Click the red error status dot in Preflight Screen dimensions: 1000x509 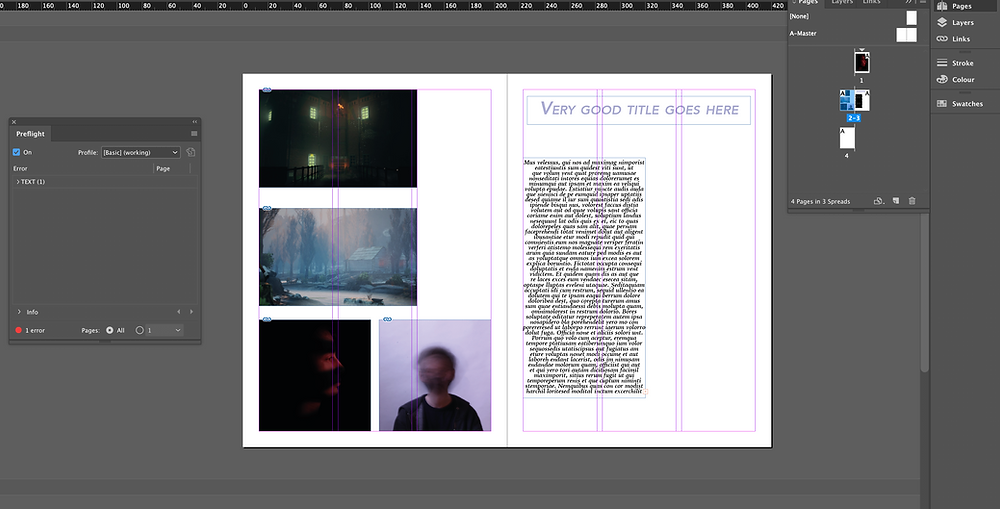(x=18, y=330)
